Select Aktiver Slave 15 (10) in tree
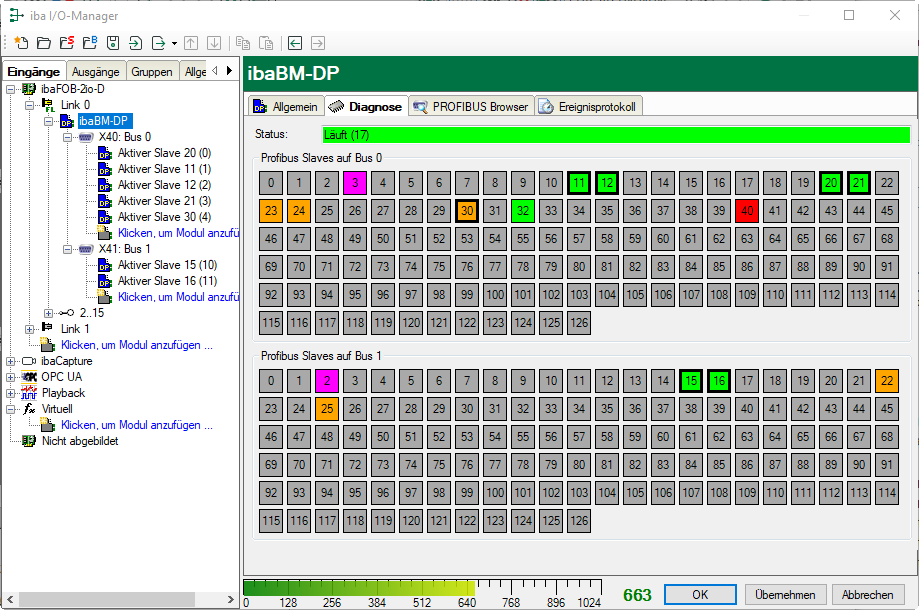Viewport: 919px width, 610px height. (167, 265)
